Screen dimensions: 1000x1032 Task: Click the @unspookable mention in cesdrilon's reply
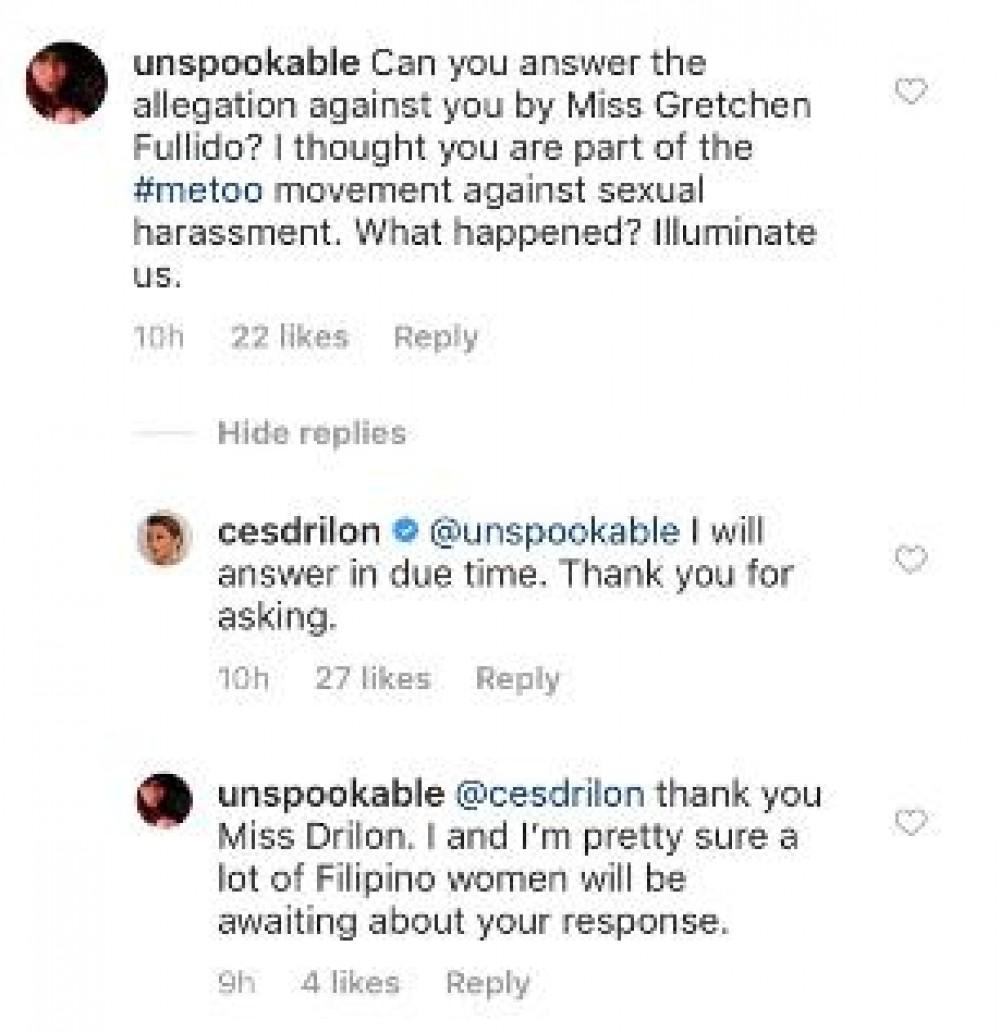pyautogui.click(x=553, y=532)
